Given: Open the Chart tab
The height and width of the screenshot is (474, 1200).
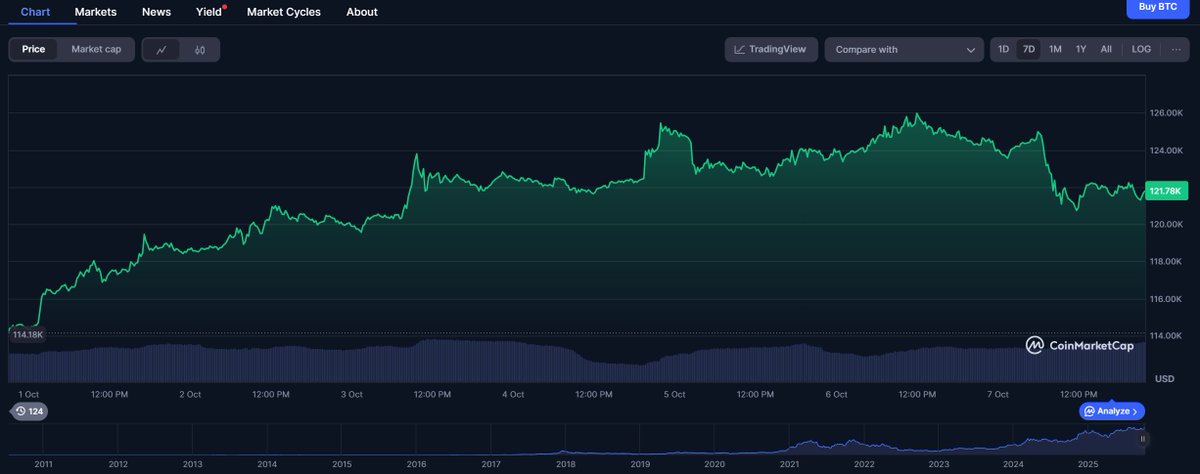Looking at the screenshot, I should (36, 12).
